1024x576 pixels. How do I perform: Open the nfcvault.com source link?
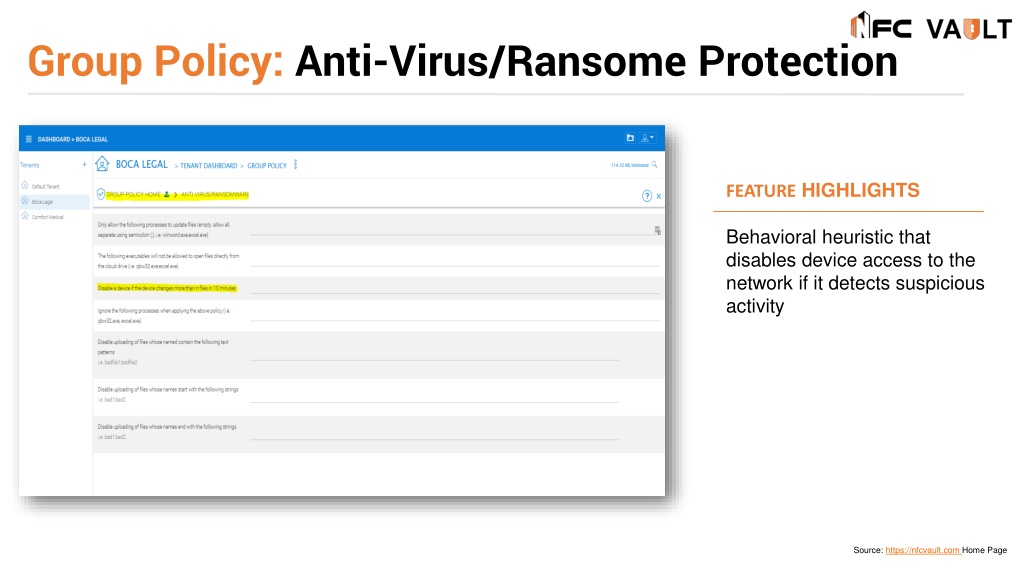pyautogui.click(x=922, y=551)
